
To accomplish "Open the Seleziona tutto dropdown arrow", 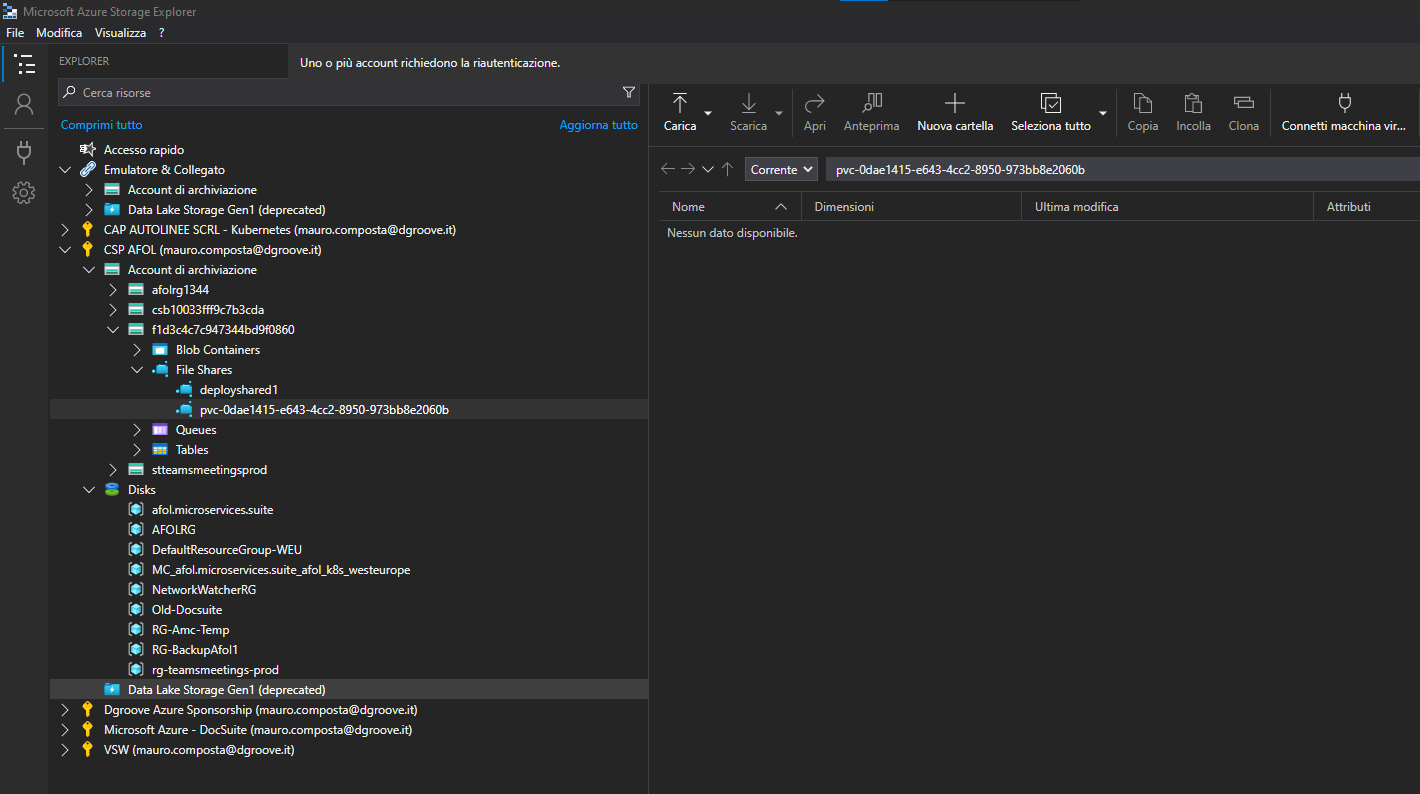I will point(1103,112).
